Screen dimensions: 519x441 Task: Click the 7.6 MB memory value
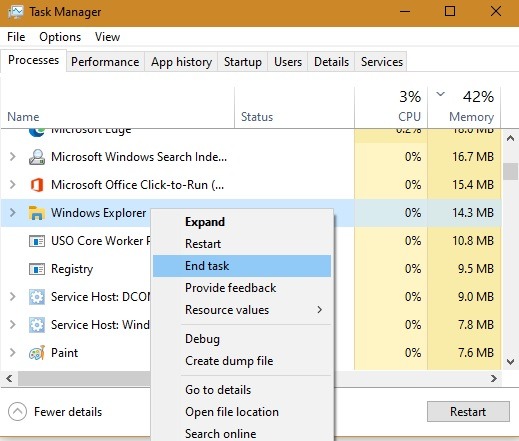(x=475, y=353)
